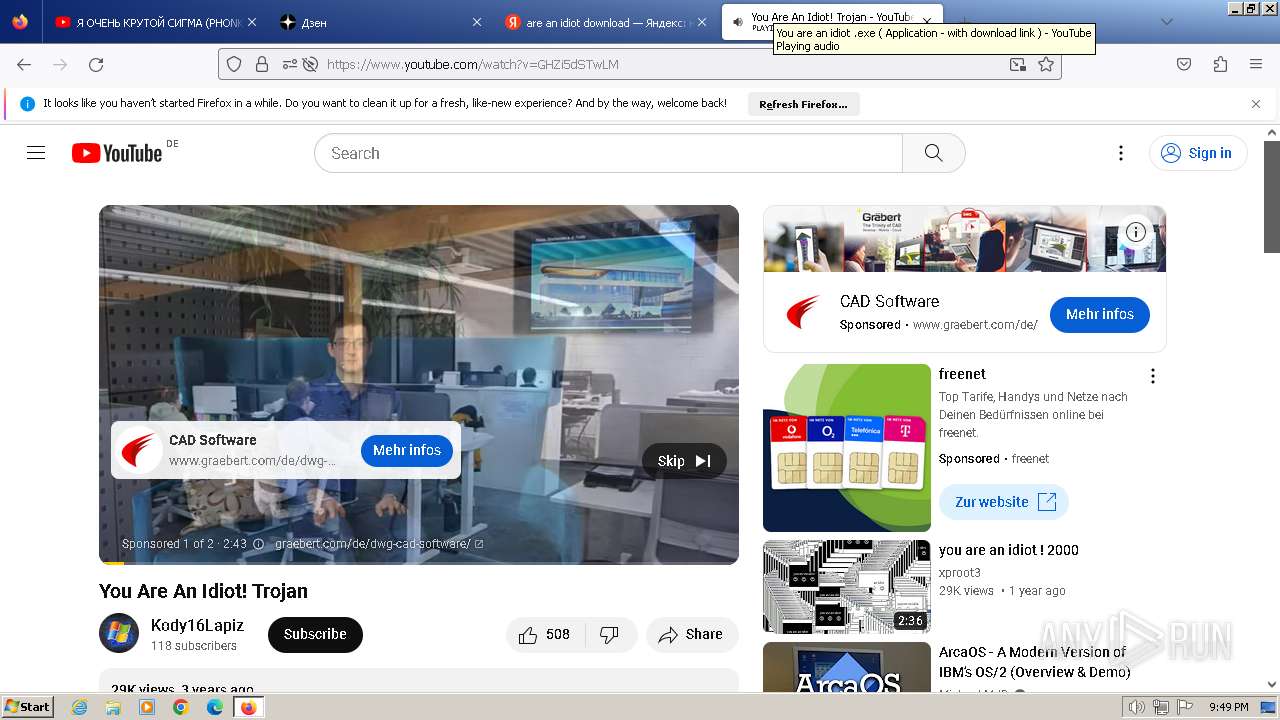Go to YouTube home via logo
Viewport: 1280px width, 720px height.
(117, 153)
